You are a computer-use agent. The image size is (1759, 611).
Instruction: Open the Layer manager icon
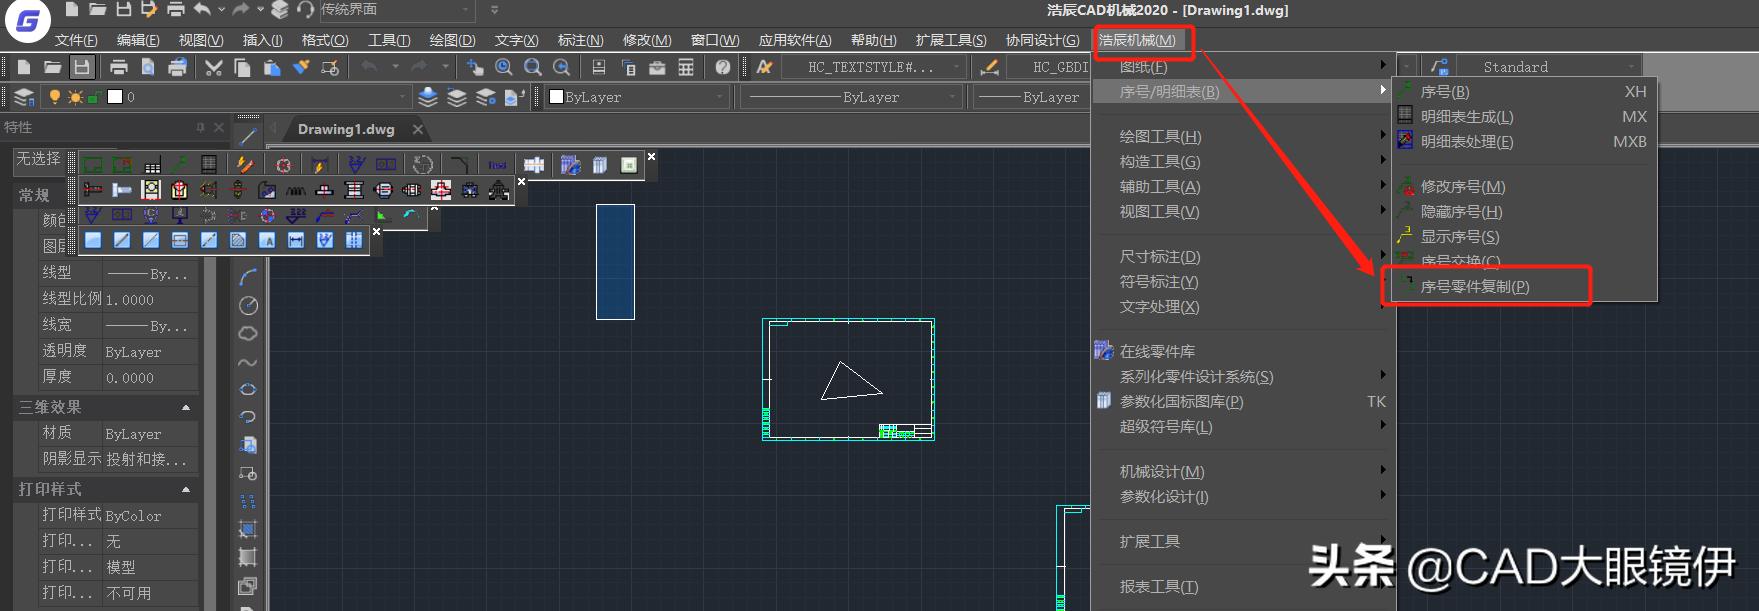25,97
